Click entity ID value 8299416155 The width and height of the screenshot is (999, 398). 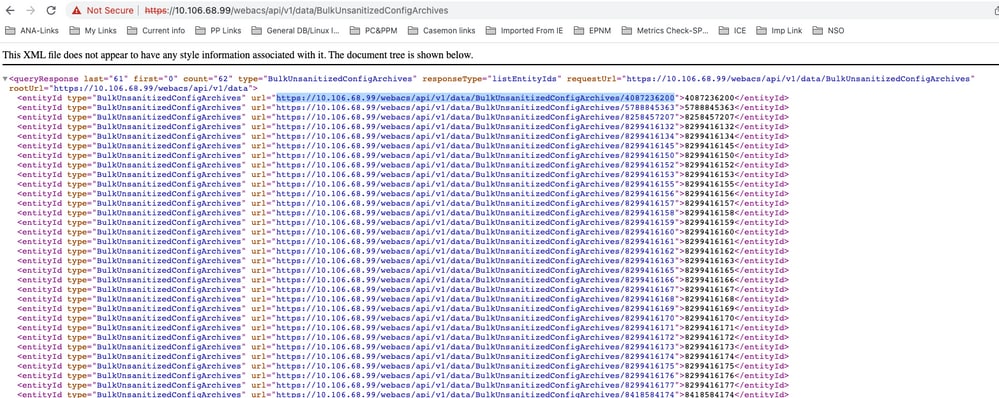[x=709, y=184]
